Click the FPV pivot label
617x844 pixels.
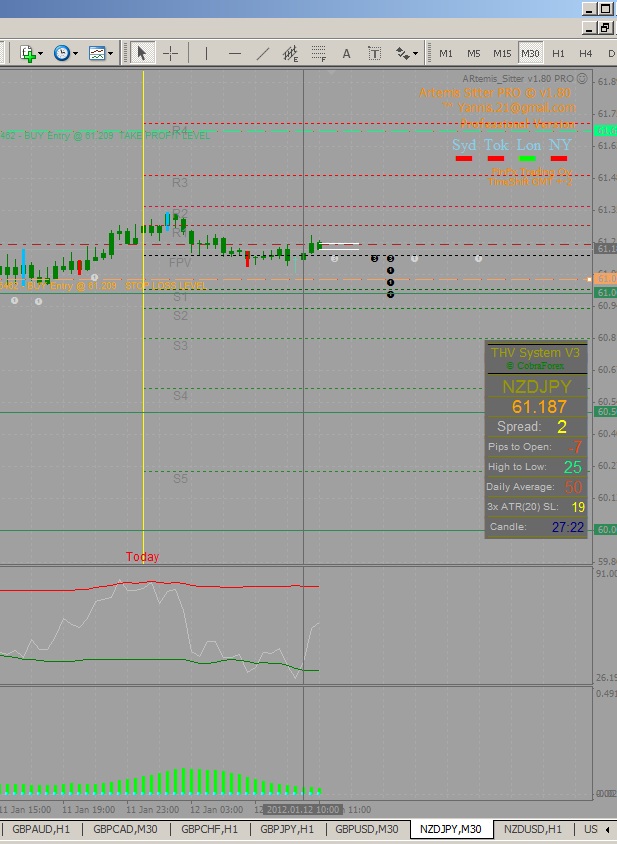tap(180, 263)
